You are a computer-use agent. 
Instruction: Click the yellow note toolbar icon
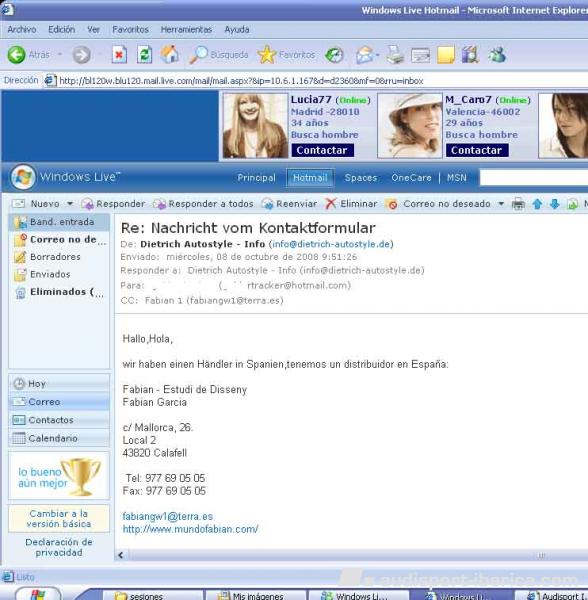[446, 55]
